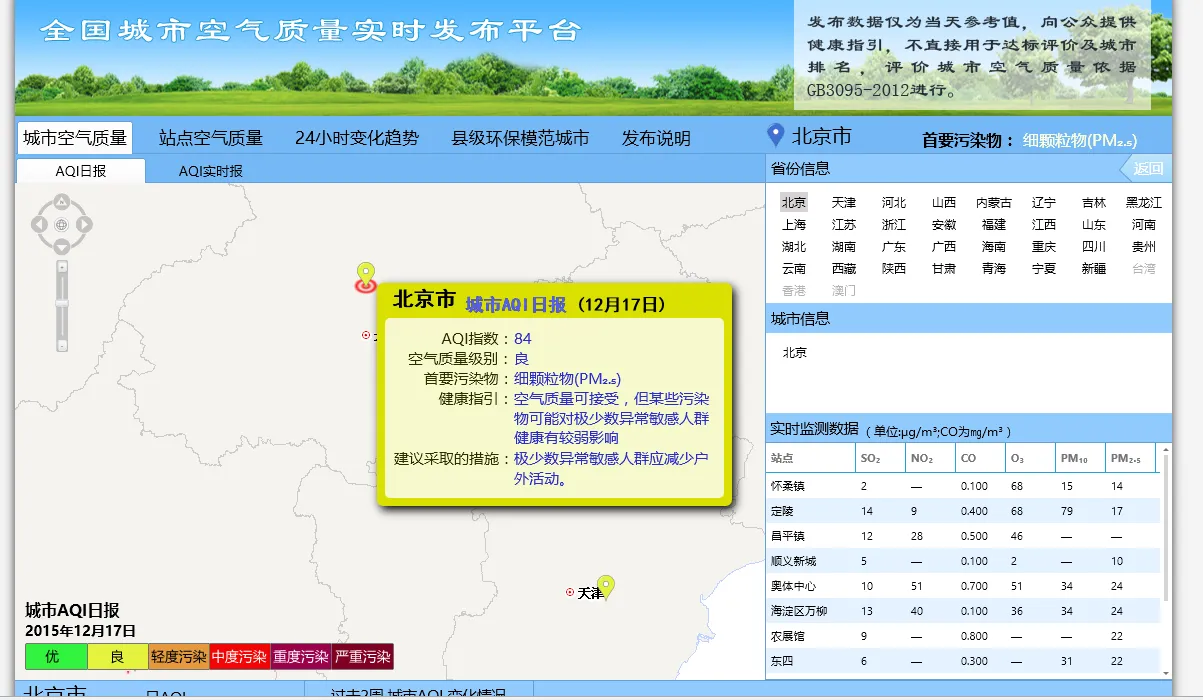
Task: Click the globe icon to reset map view
Action: 61,225
